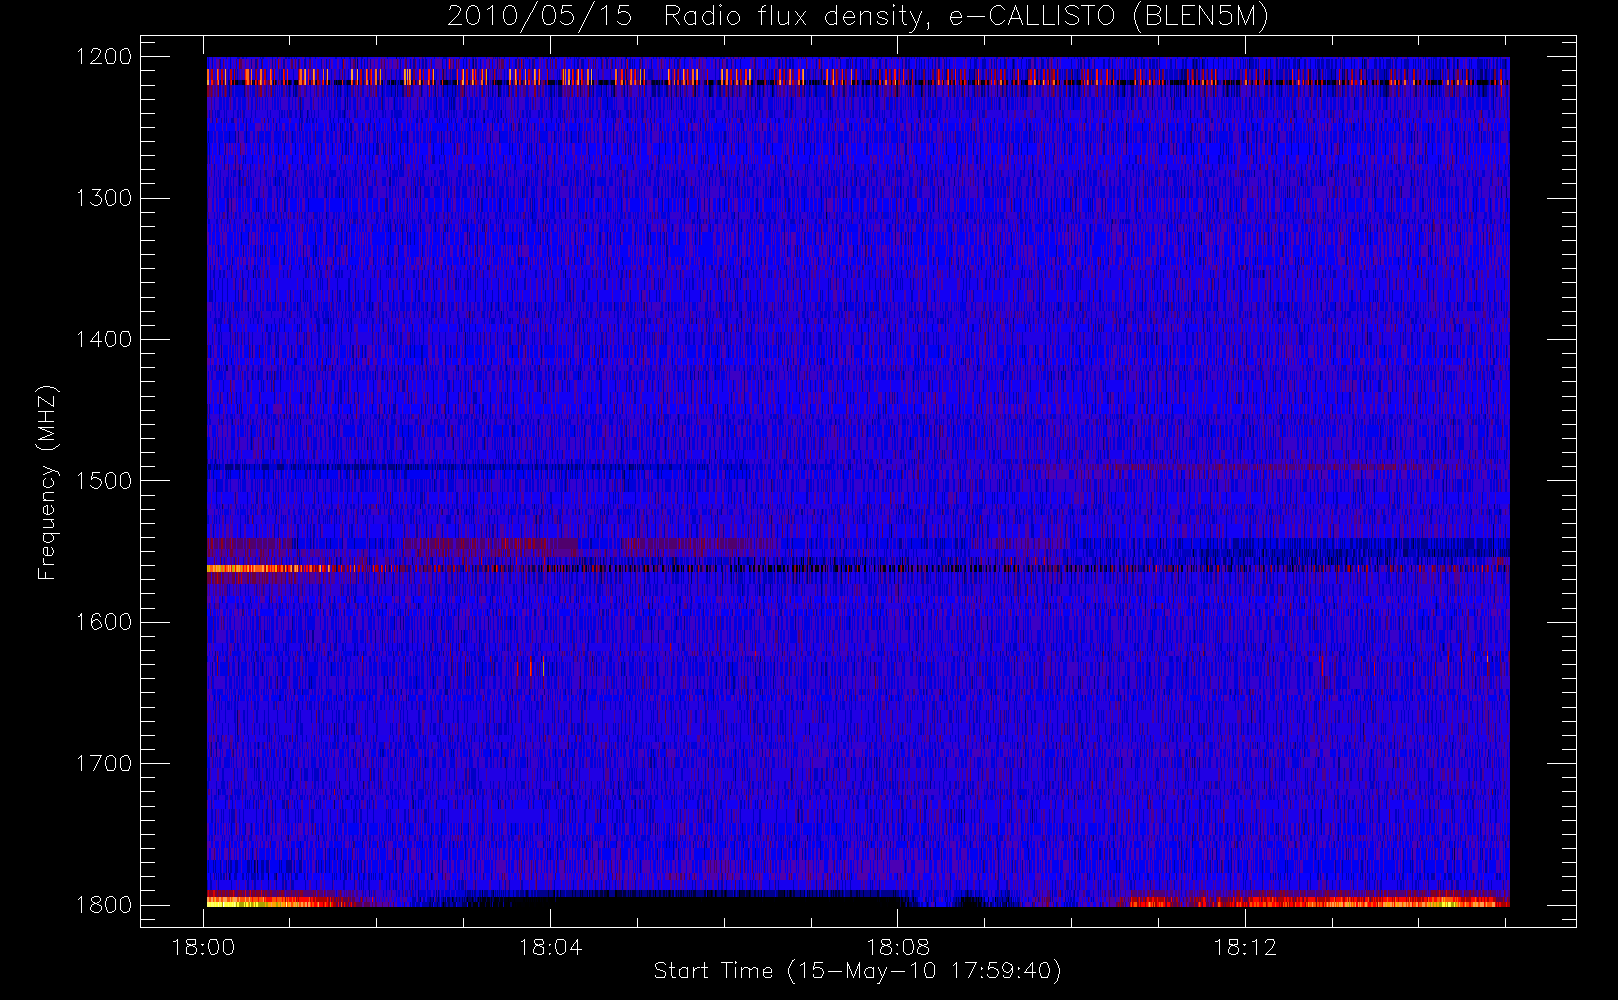
Task: Click the 1700 frequency tick label
Action: coord(105,764)
